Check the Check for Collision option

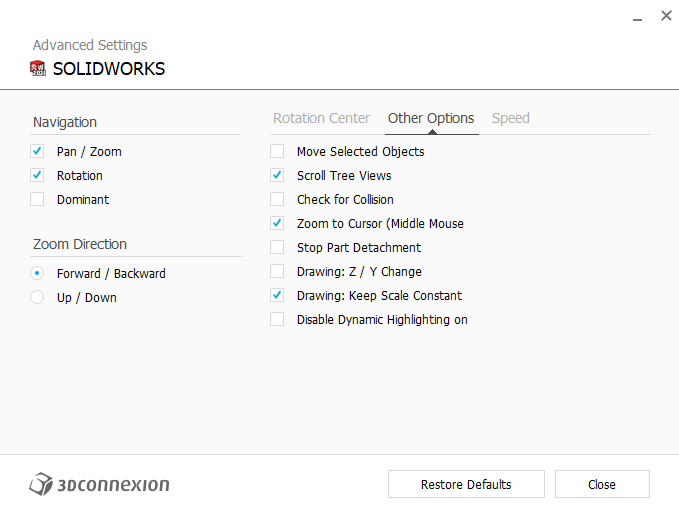[277, 199]
